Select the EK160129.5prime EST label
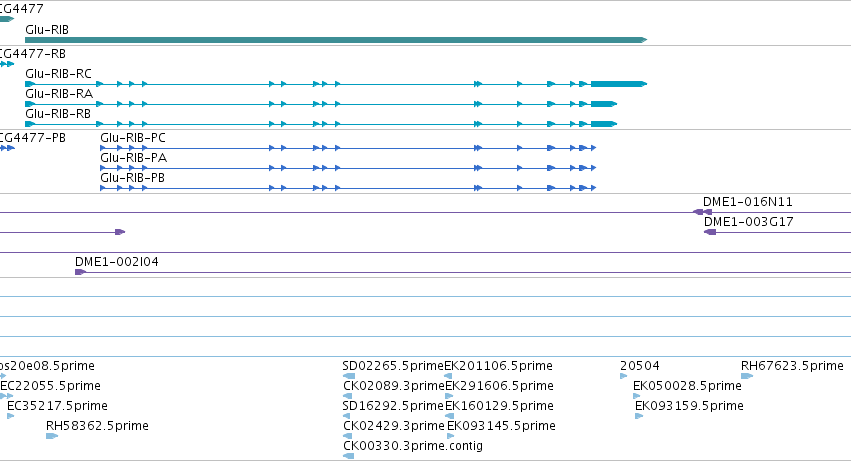The image size is (851, 461). point(499,406)
